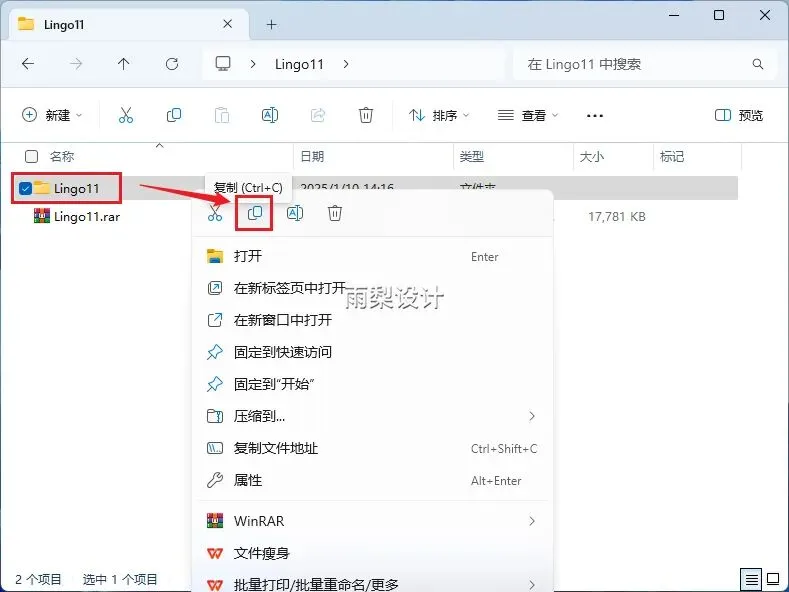Sort by the 类型 column header
Image resolution: width=789 pixels, height=592 pixels.
[471, 157]
